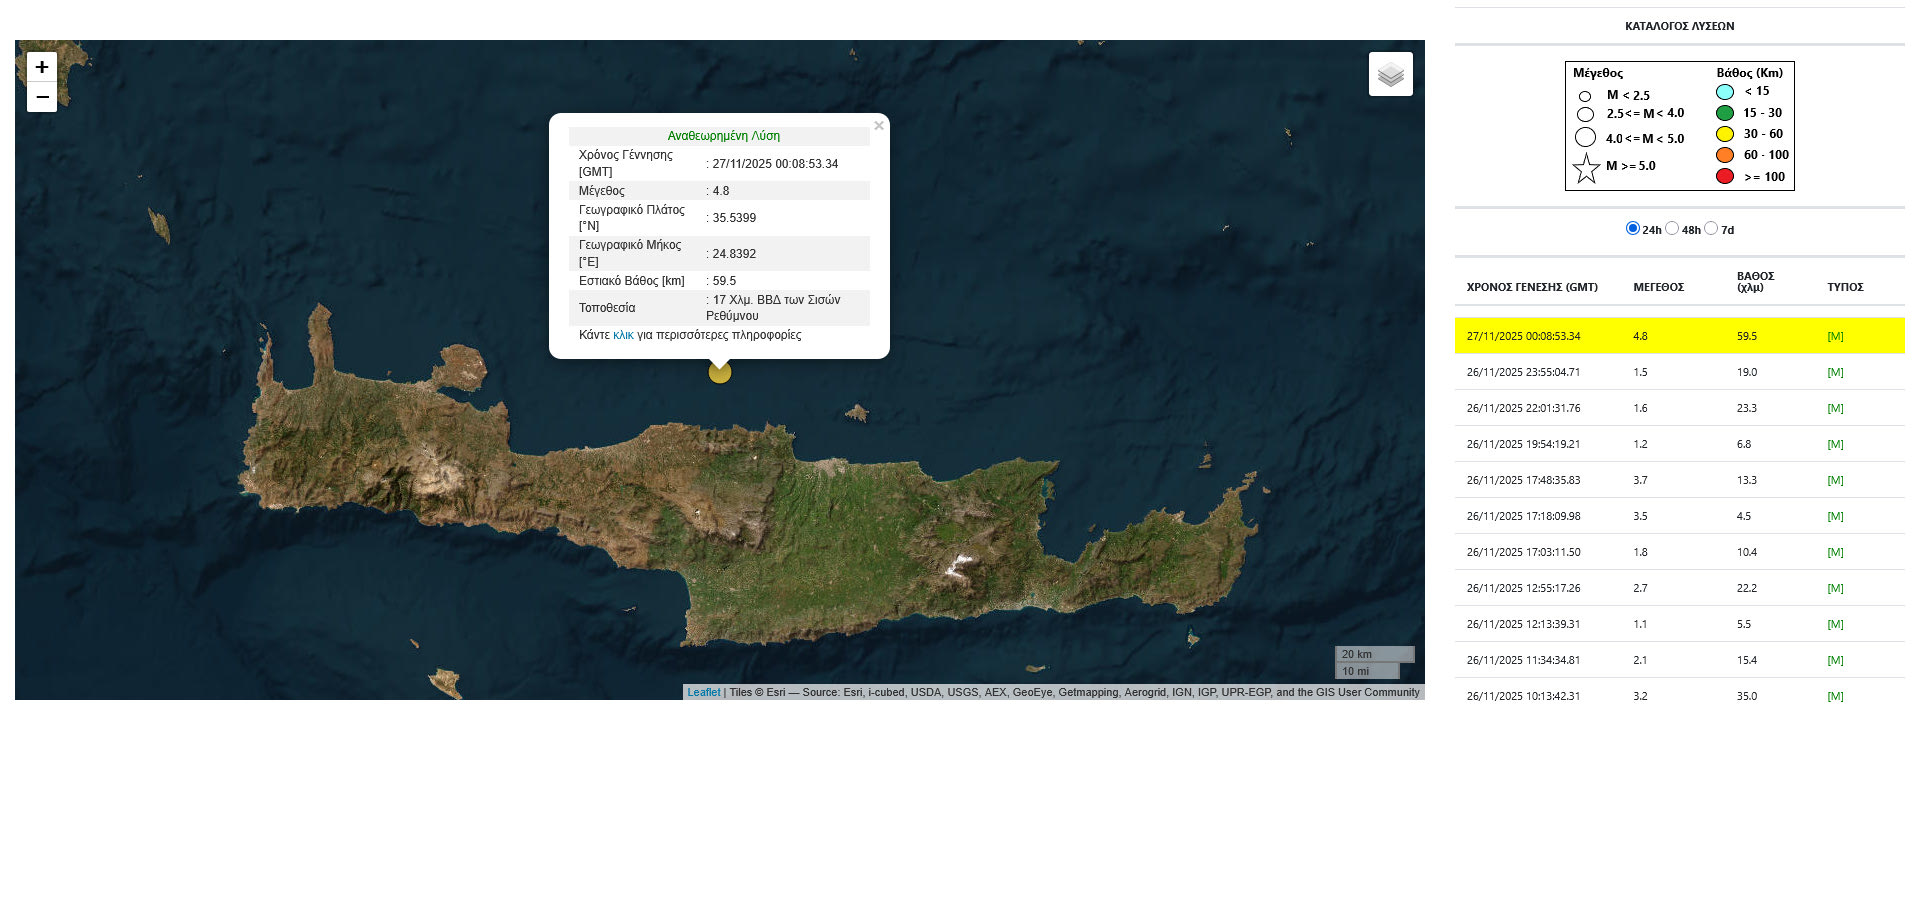1920x919 pixels.
Task: Click the yellow earthquake marker on map
Action: pos(720,373)
